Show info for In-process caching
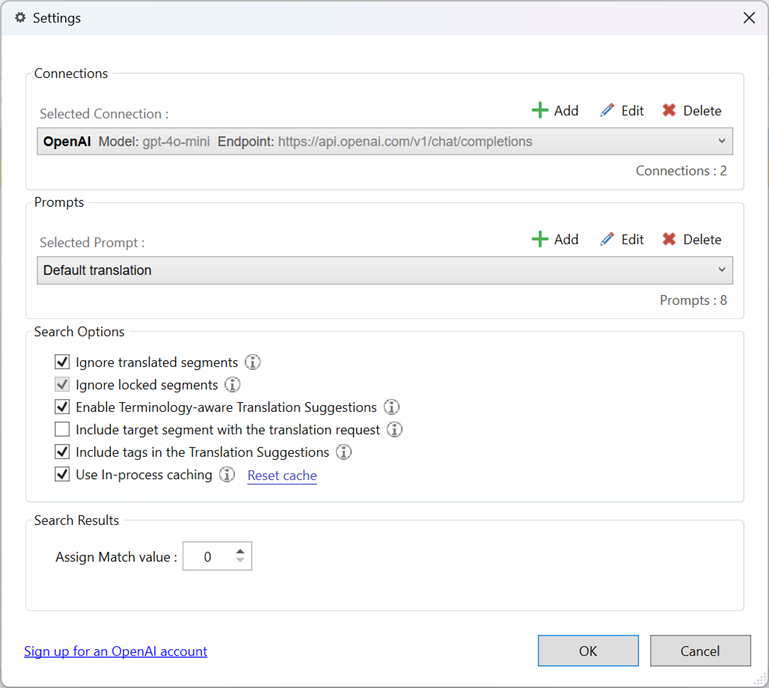 [227, 475]
